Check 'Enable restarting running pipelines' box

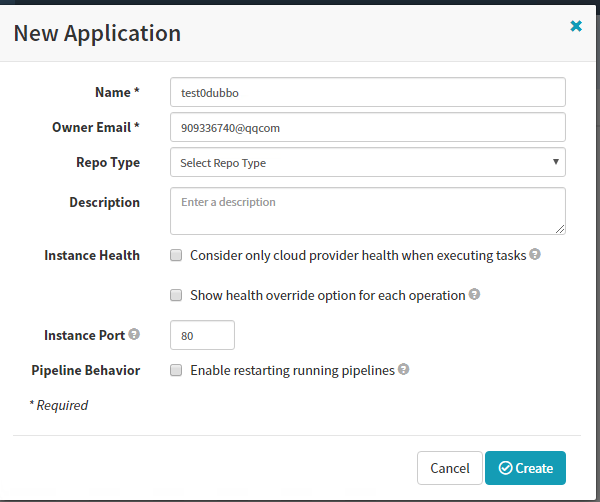pyautogui.click(x=176, y=370)
